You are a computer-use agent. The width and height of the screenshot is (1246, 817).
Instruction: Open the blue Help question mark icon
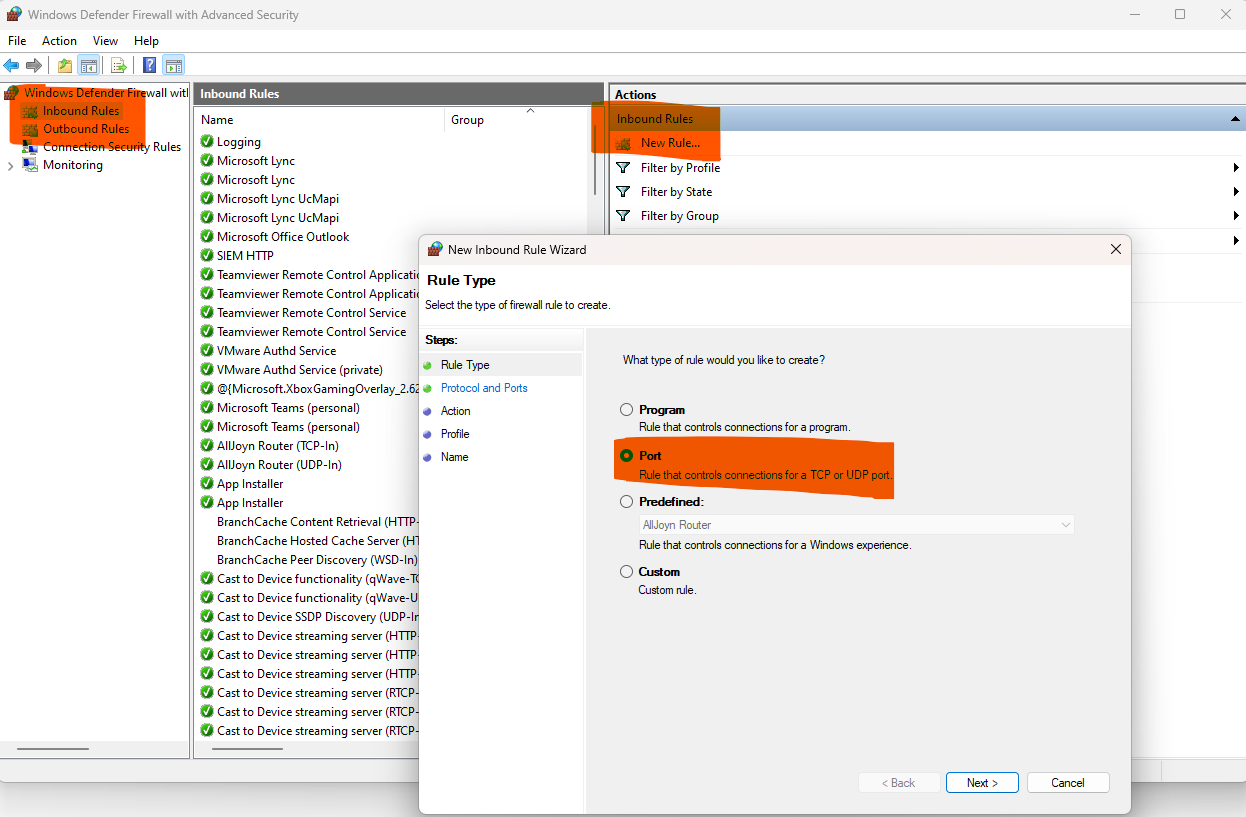point(149,66)
